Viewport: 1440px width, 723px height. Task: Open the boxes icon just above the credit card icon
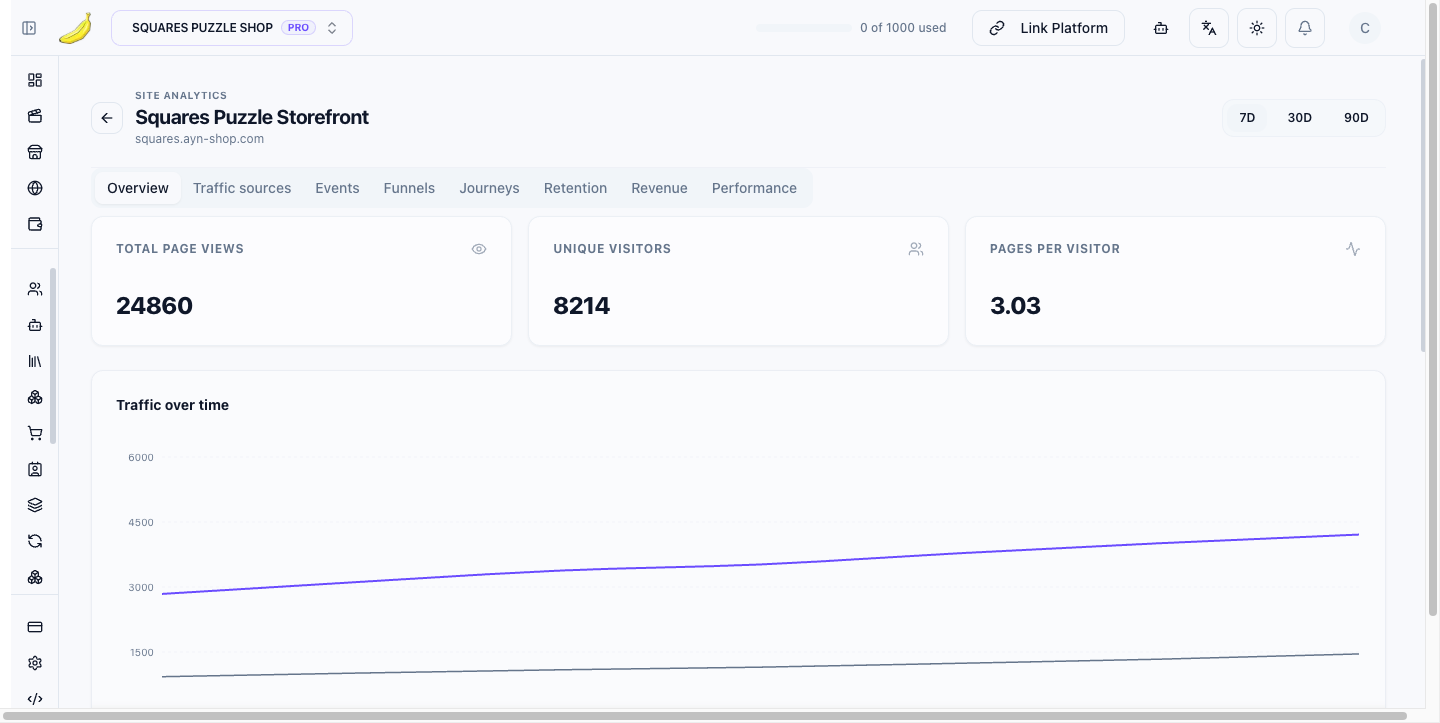[35, 577]
